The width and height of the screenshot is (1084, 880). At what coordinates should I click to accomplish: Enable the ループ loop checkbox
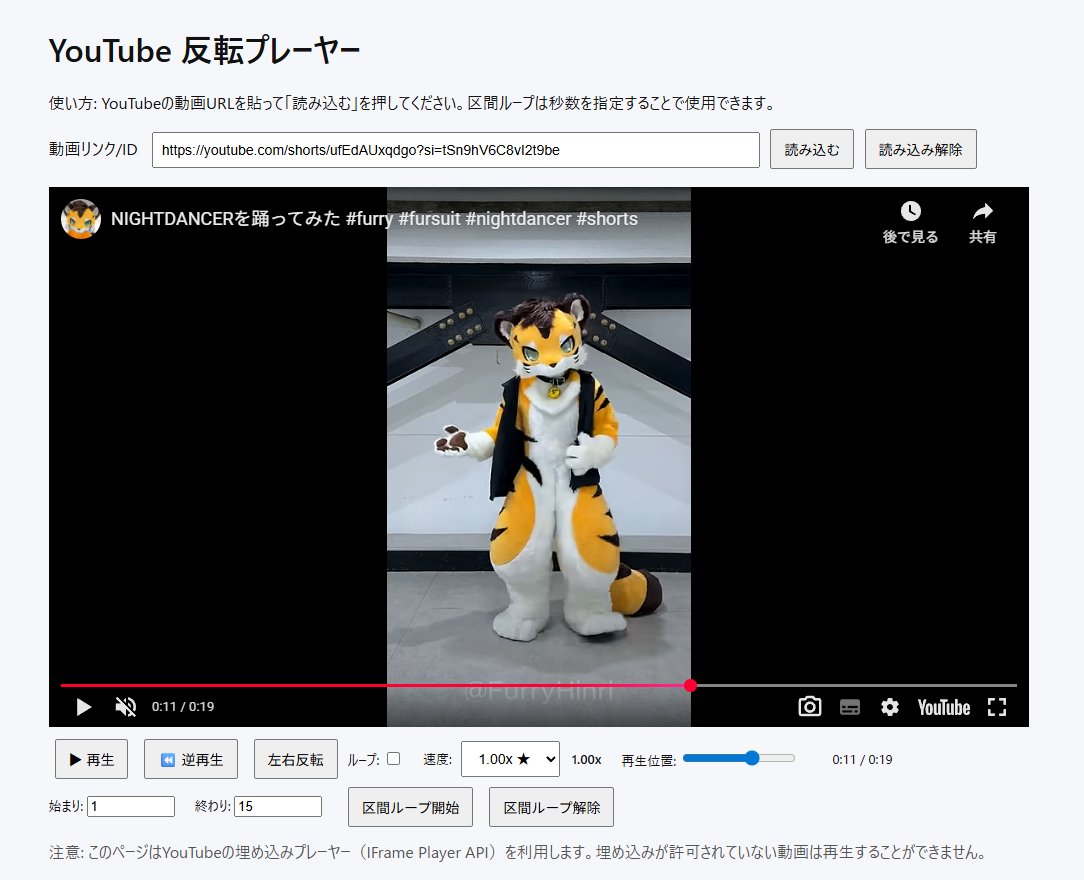click(393, 758)
